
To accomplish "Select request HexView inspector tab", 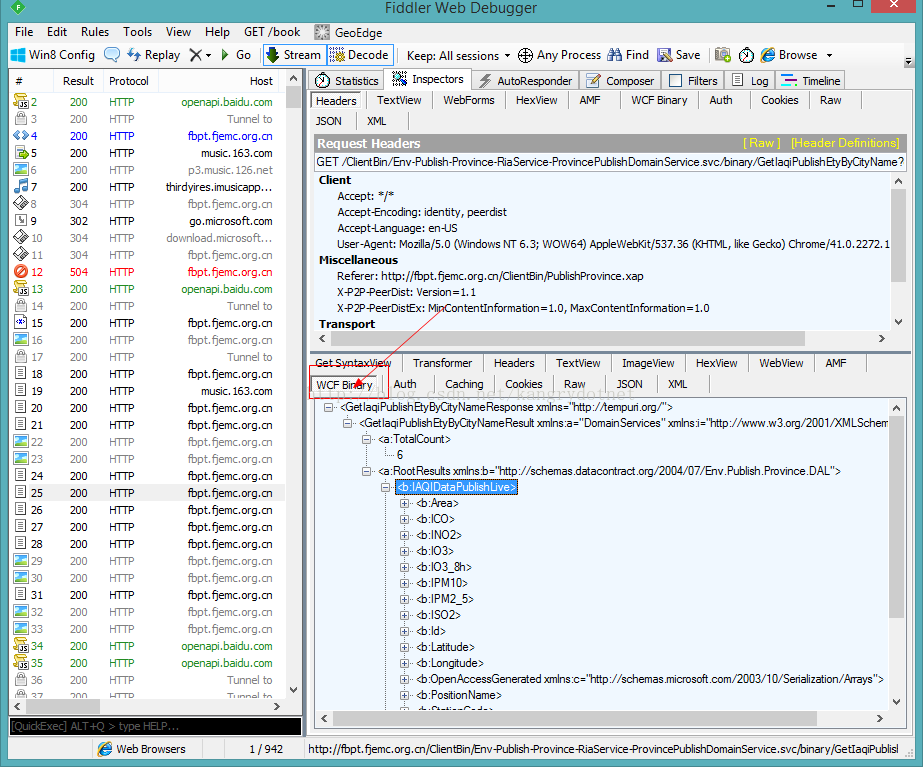I will coord(536,100).
